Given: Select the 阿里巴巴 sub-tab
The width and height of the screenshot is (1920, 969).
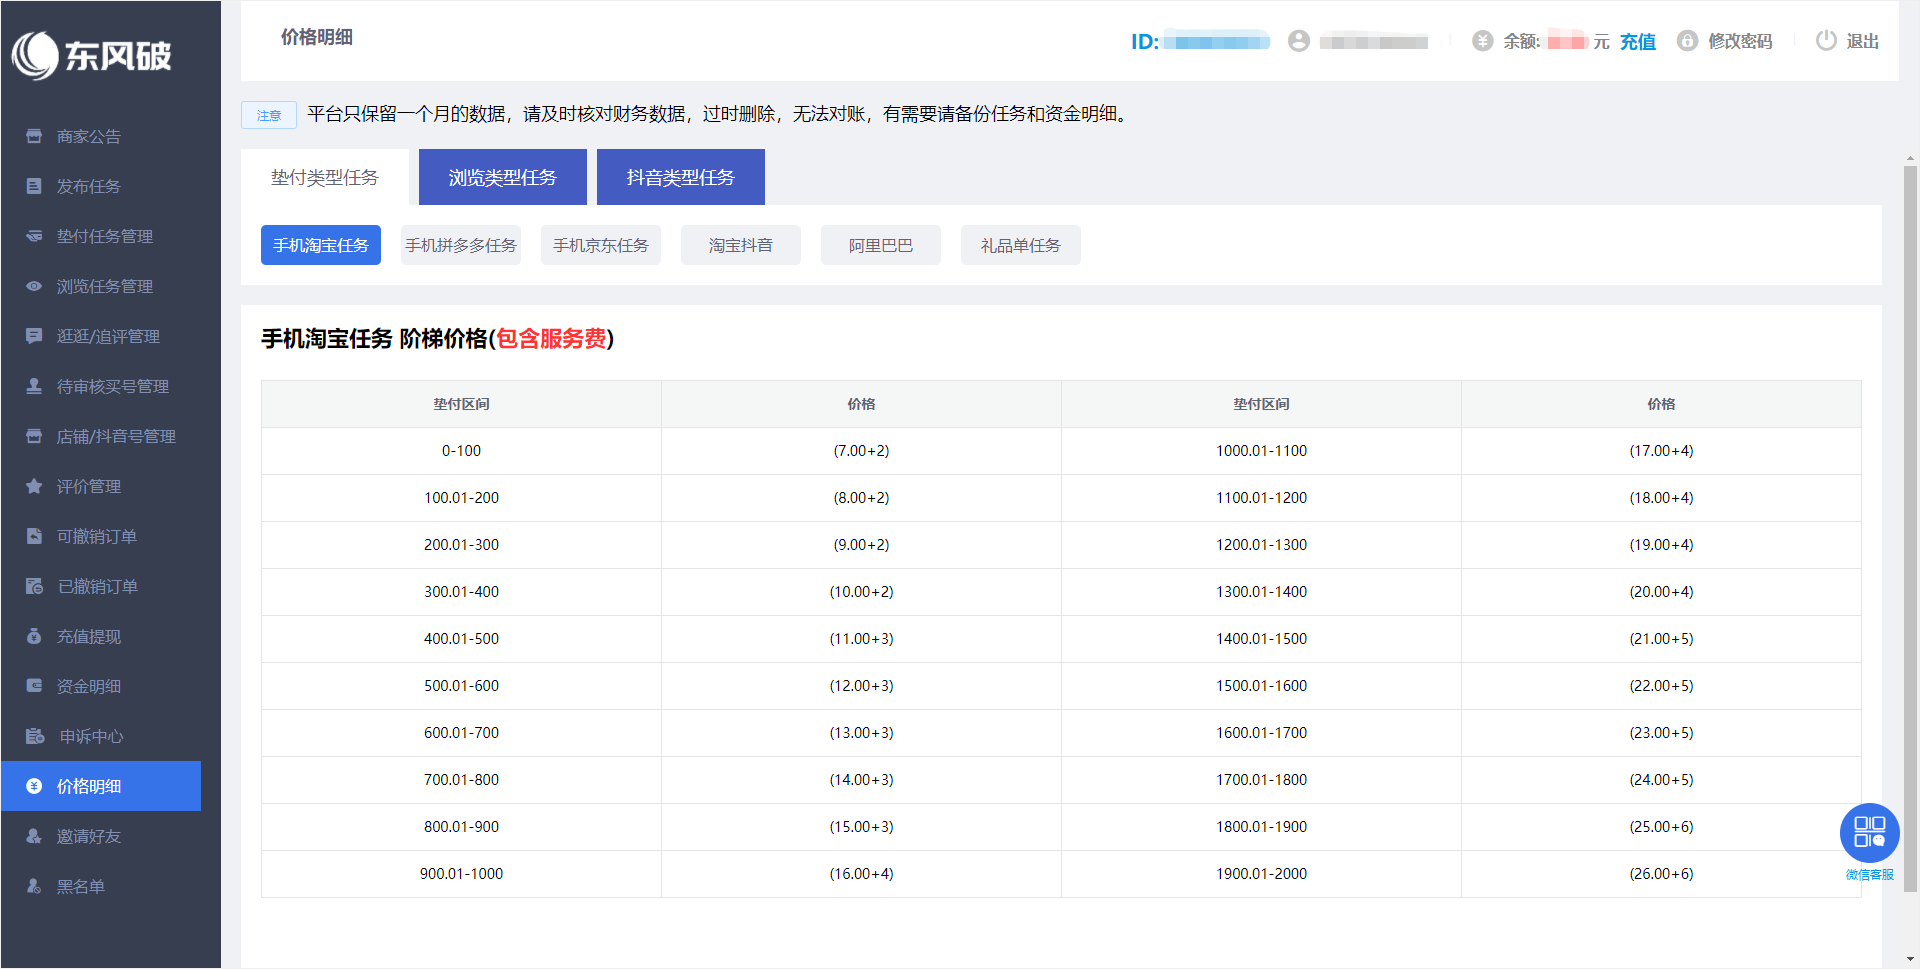Looking at the screenshot, I should pos(881,245).
